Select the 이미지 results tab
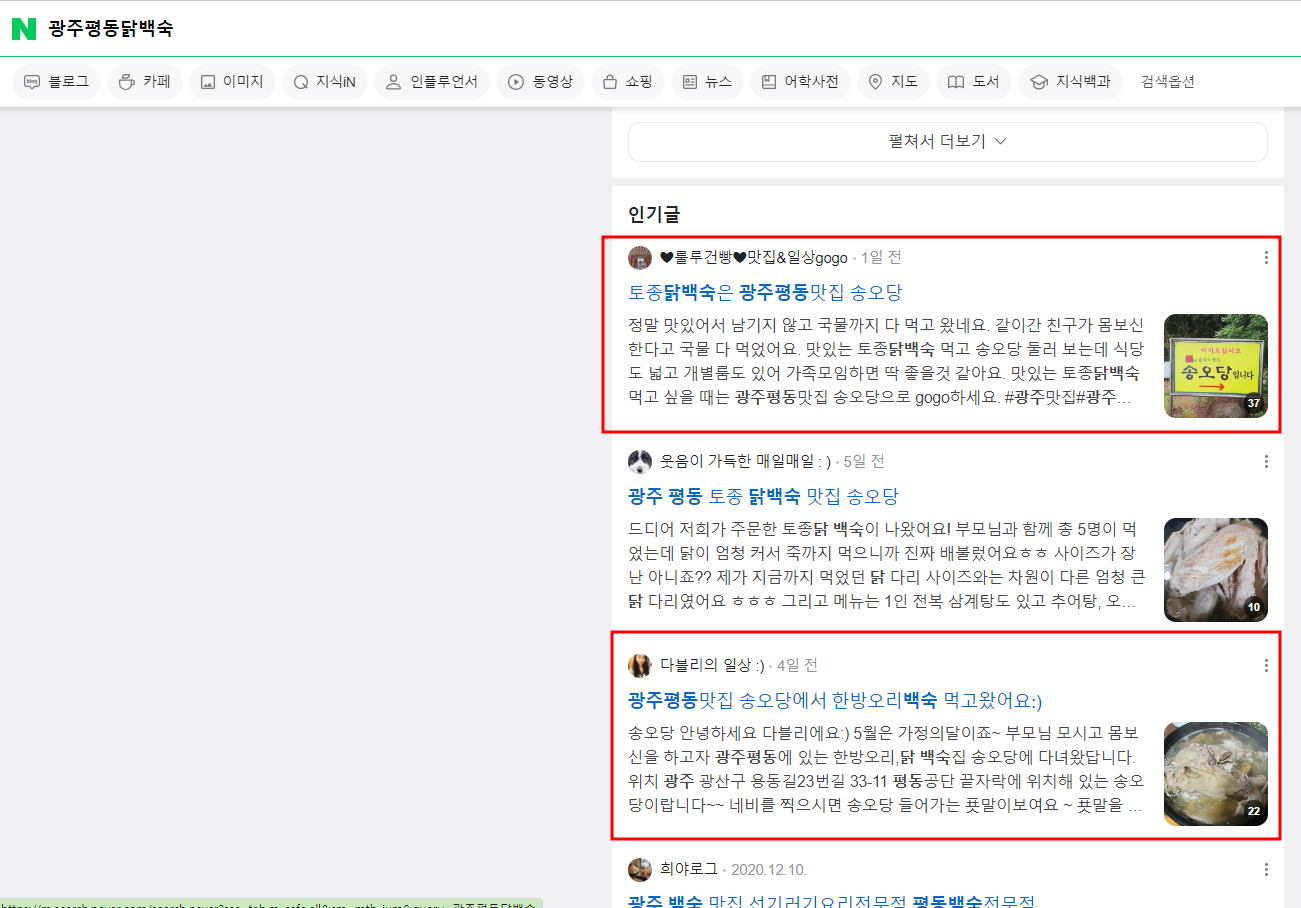Viewport: 1301px width, 908px height. pos(232,82)
